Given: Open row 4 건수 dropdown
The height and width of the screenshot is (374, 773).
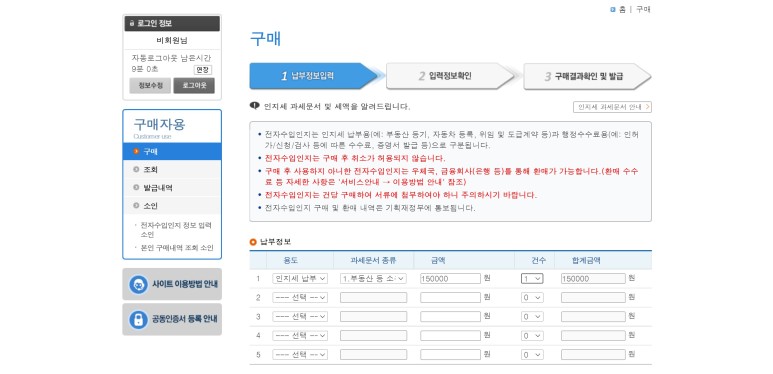Looking at the screenshot, I should coord(532,336).
